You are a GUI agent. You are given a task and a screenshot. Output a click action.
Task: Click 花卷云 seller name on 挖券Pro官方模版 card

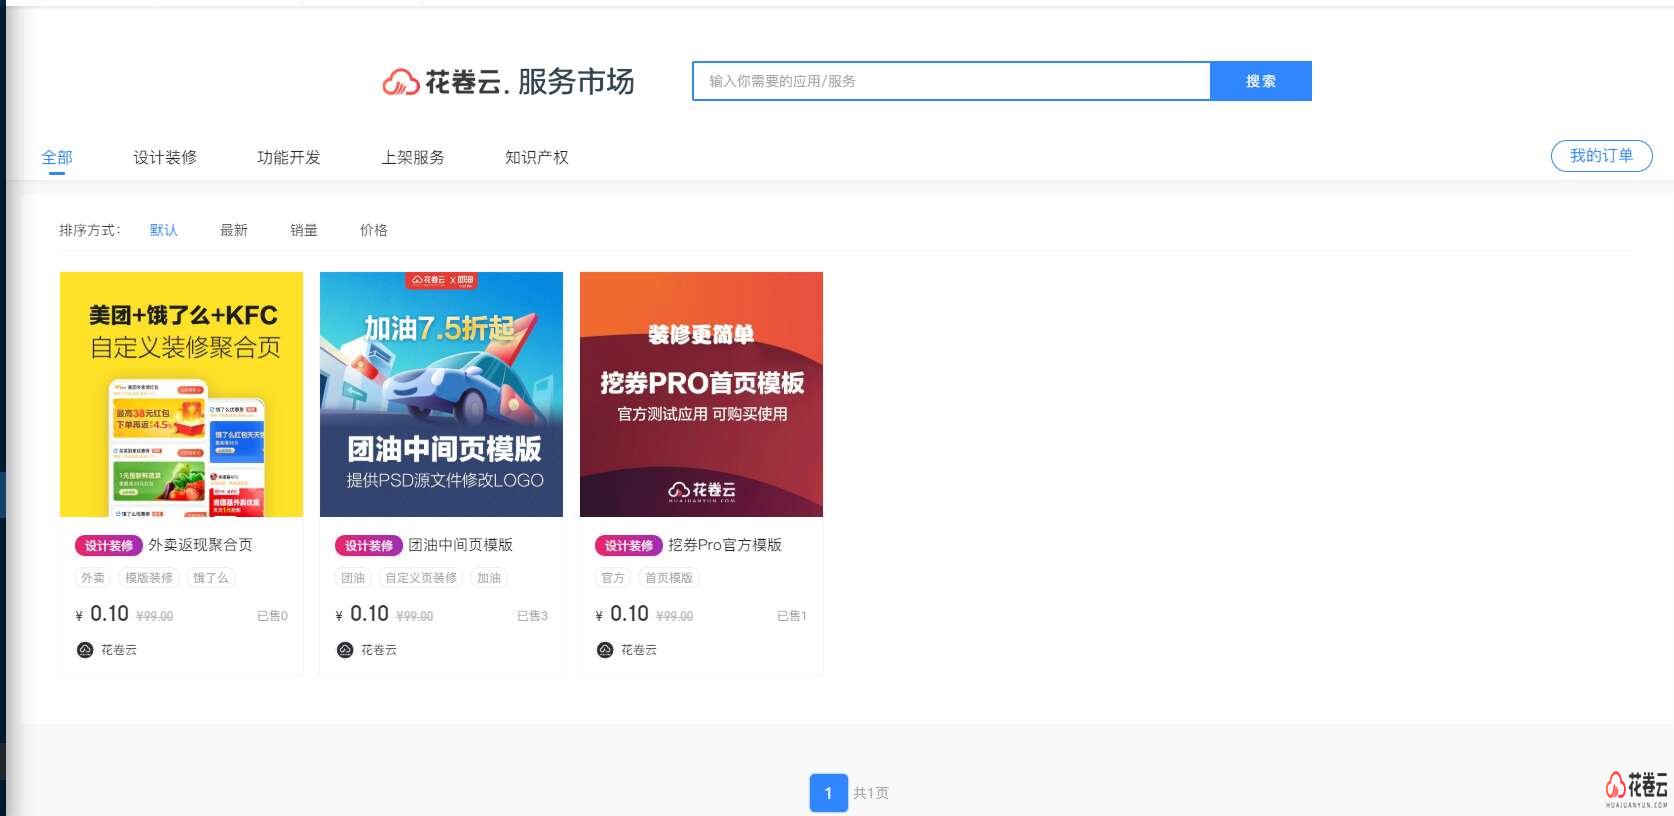pyautogui.click(x=639, y=650)
